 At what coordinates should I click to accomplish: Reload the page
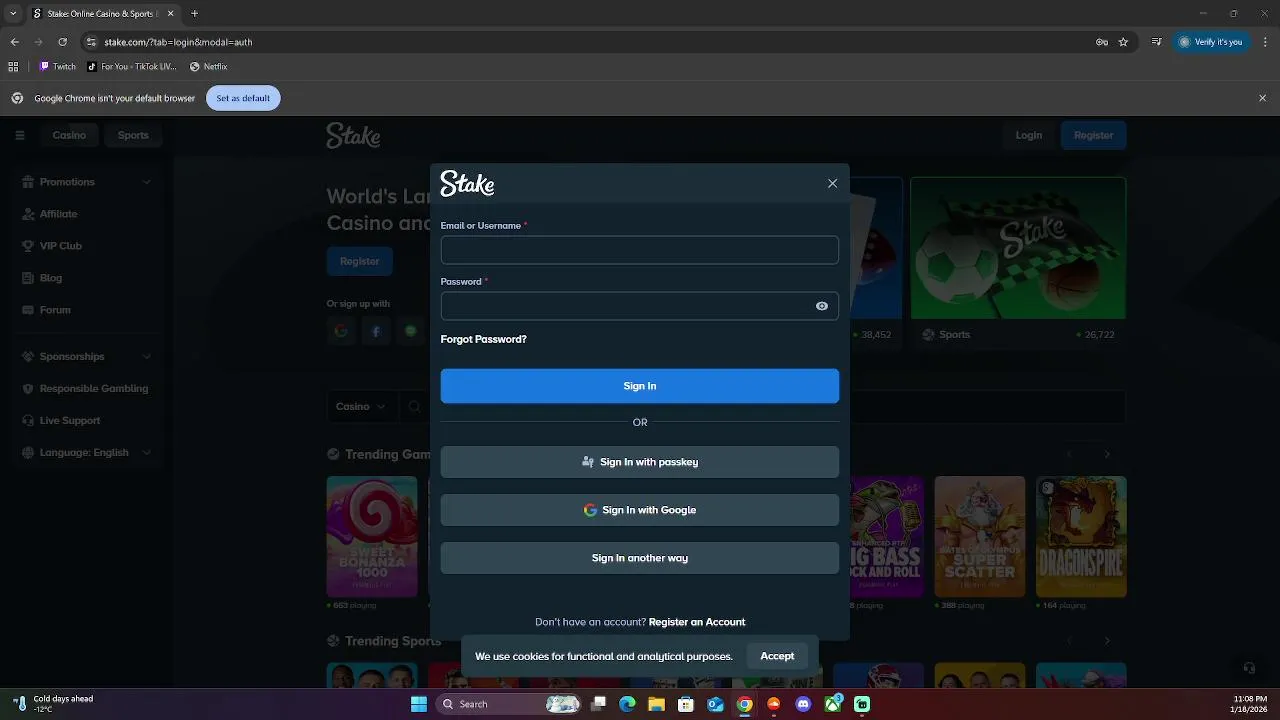62,42
